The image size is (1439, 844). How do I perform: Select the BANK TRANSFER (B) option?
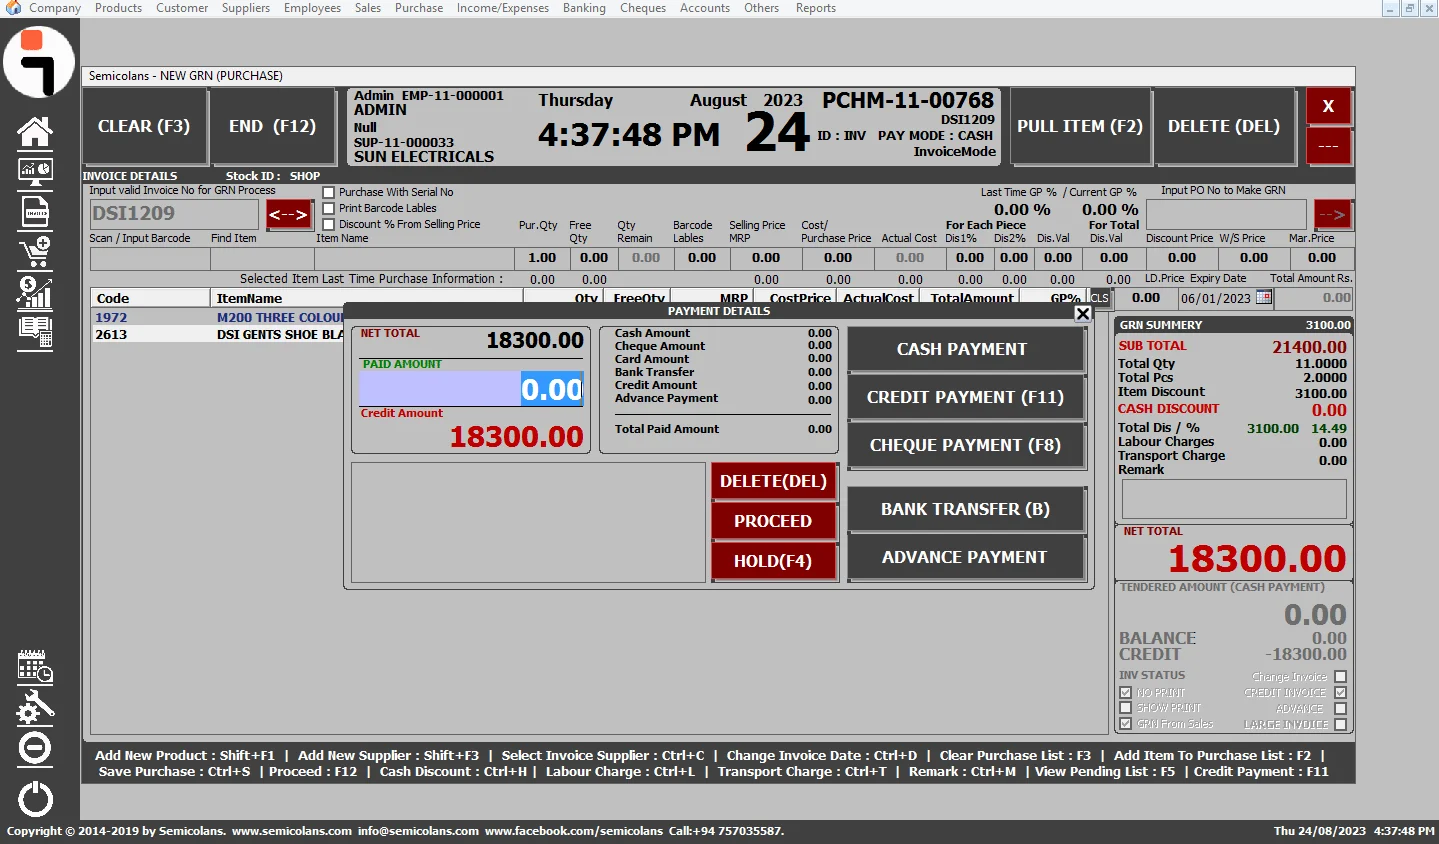[x=965, y=509]
